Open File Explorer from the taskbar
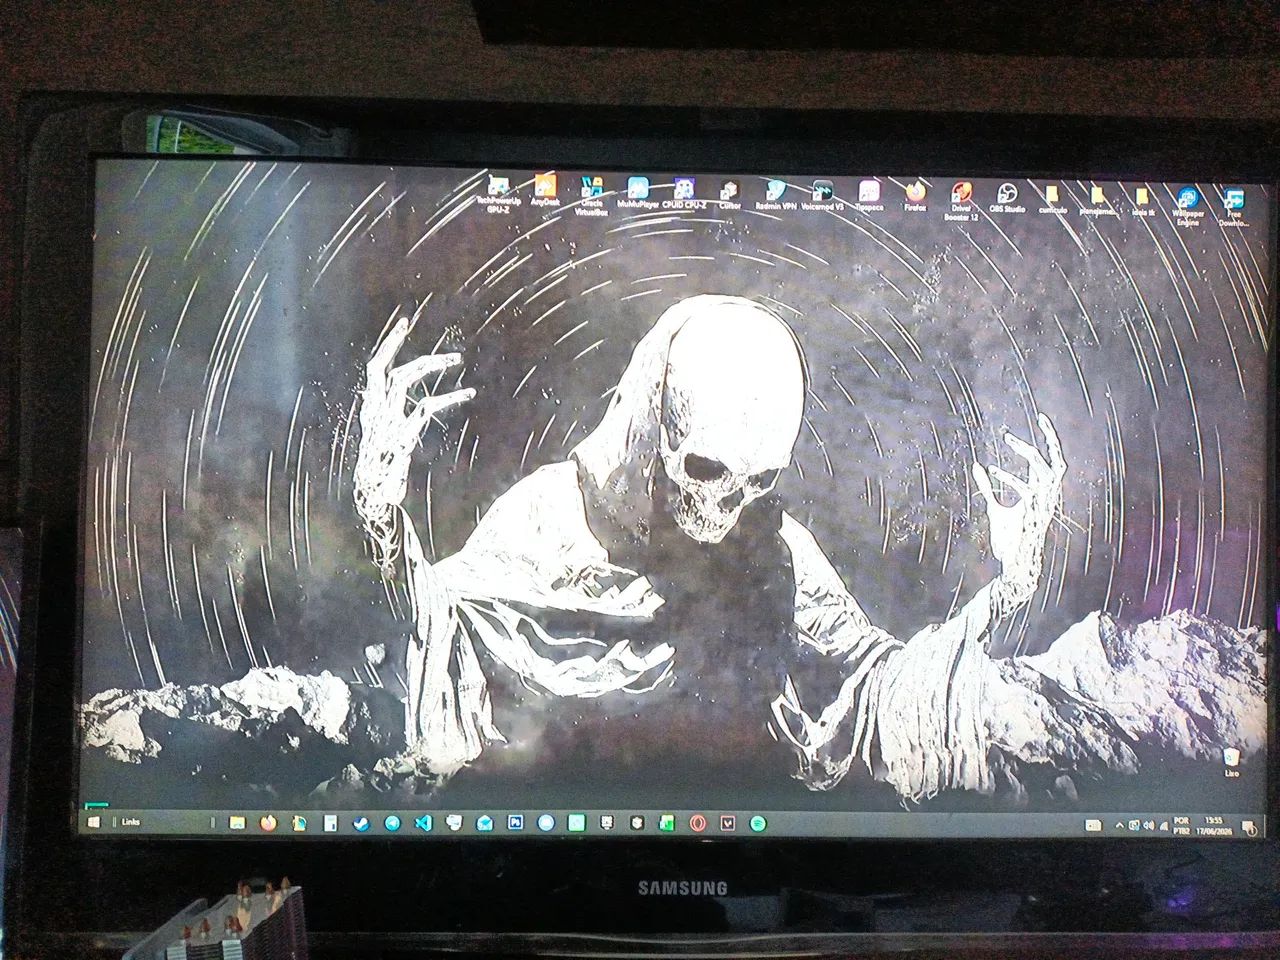Viewport: 1280px width, 960px height. (x=237, y=822)
